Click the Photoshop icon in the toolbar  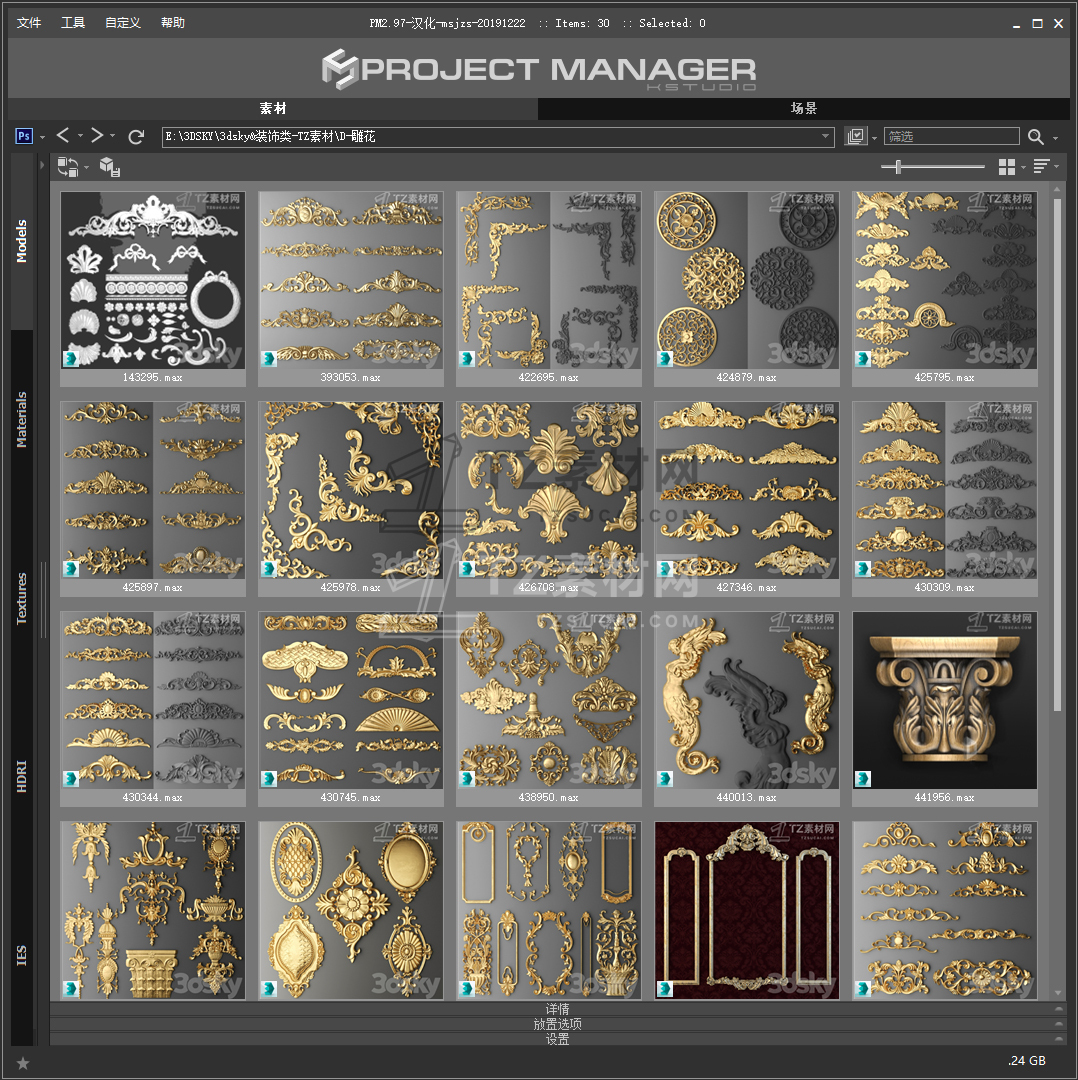23,136
